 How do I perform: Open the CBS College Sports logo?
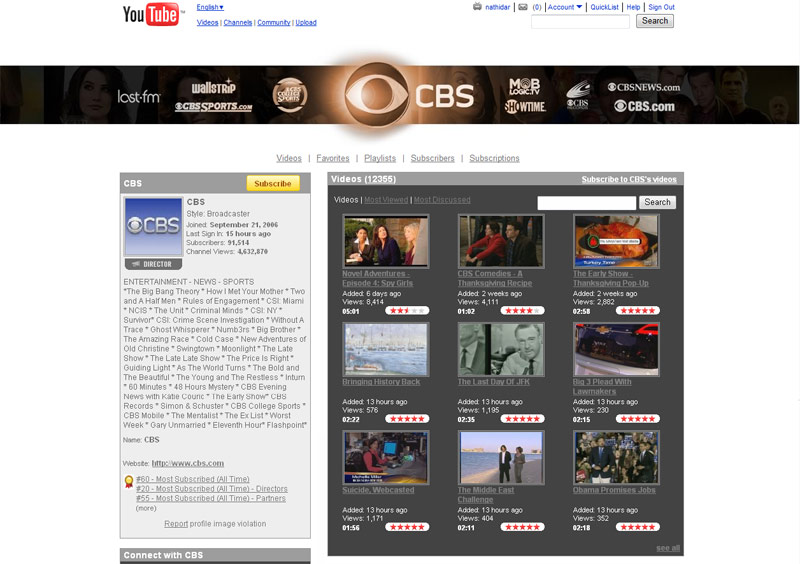click(x=290, y=95)
